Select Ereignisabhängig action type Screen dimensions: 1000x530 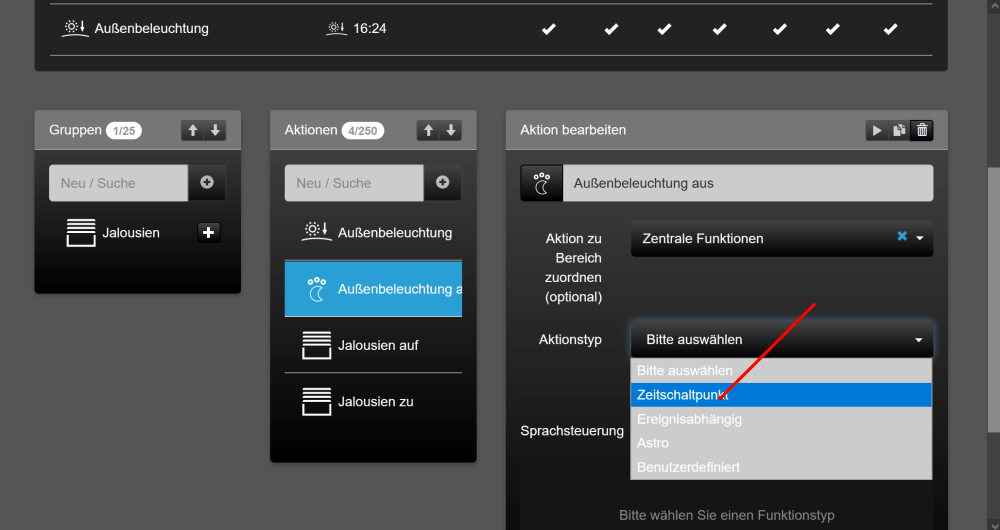(x=781, y=419)
